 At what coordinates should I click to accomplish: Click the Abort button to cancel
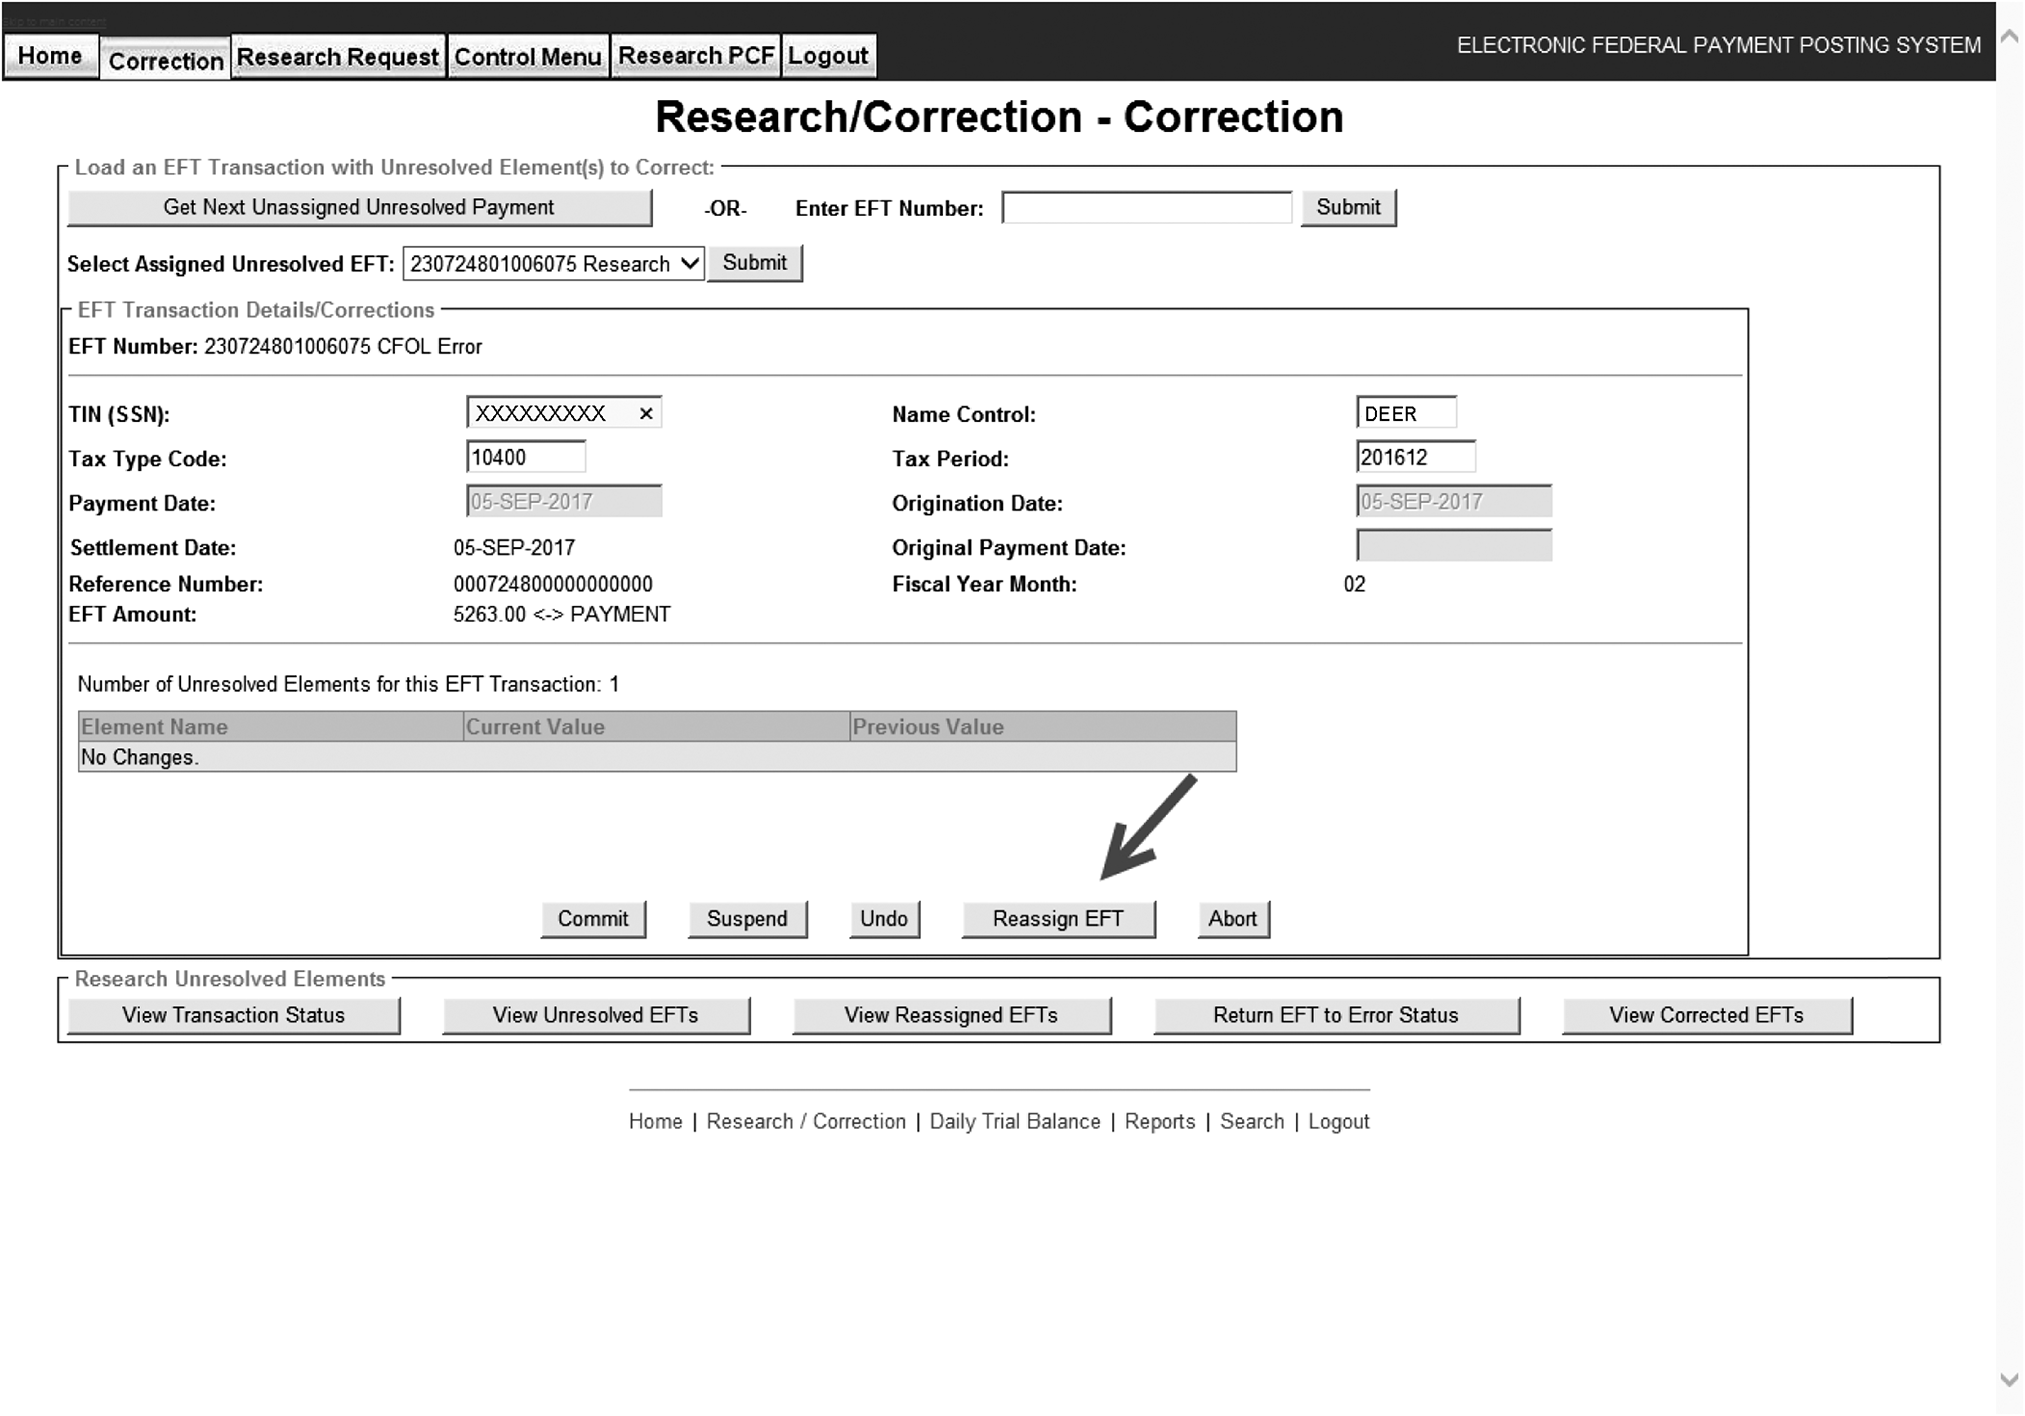(1231, 917)
